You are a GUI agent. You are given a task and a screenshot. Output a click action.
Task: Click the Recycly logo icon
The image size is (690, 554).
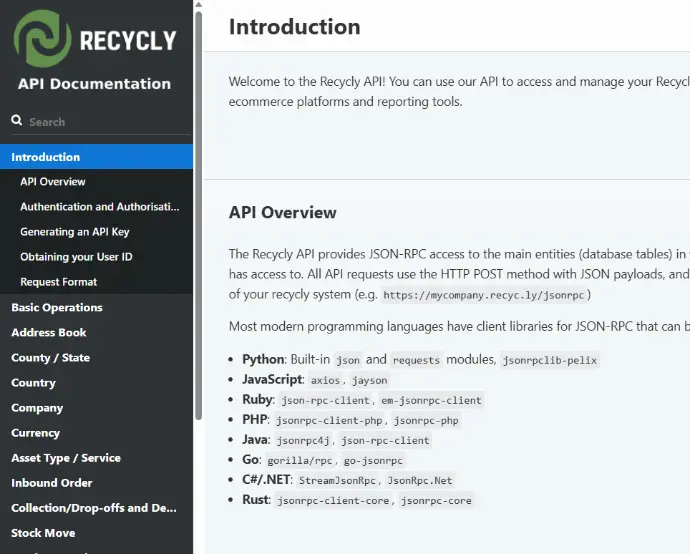(41, 39)
